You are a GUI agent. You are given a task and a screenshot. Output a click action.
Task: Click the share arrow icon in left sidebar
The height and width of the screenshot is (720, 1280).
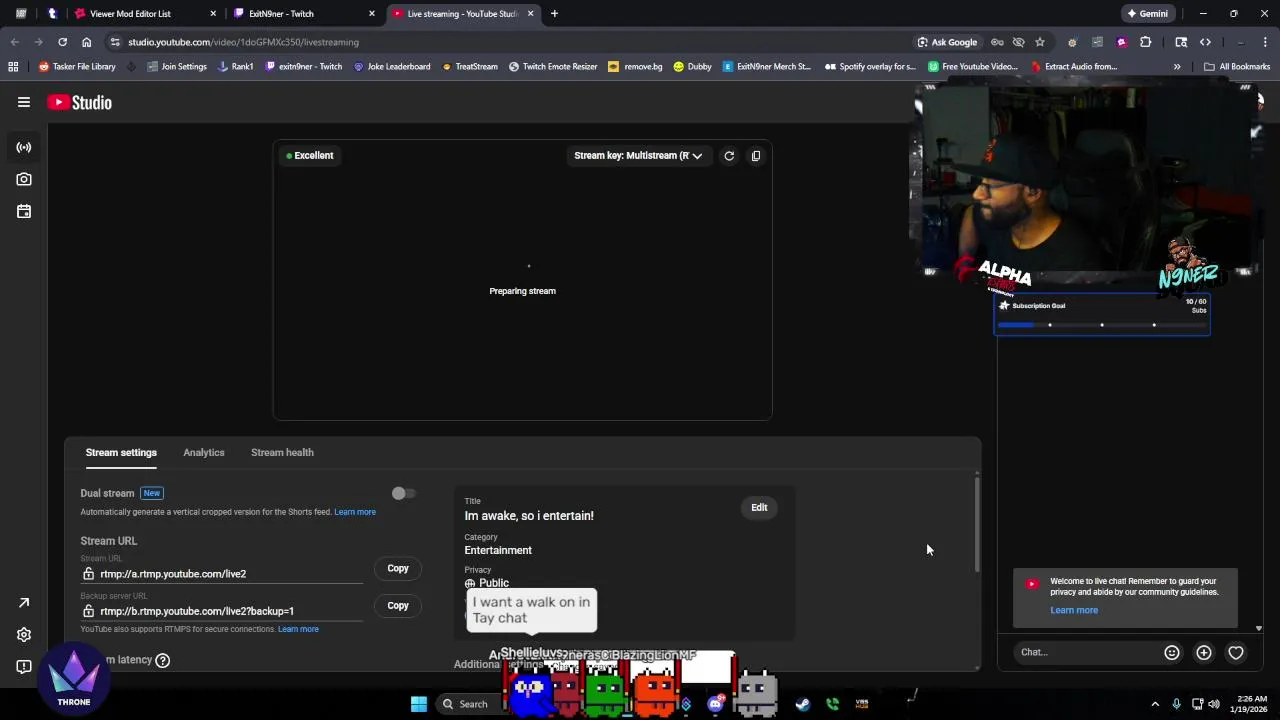pyautogui.click(x=24, y=603)
